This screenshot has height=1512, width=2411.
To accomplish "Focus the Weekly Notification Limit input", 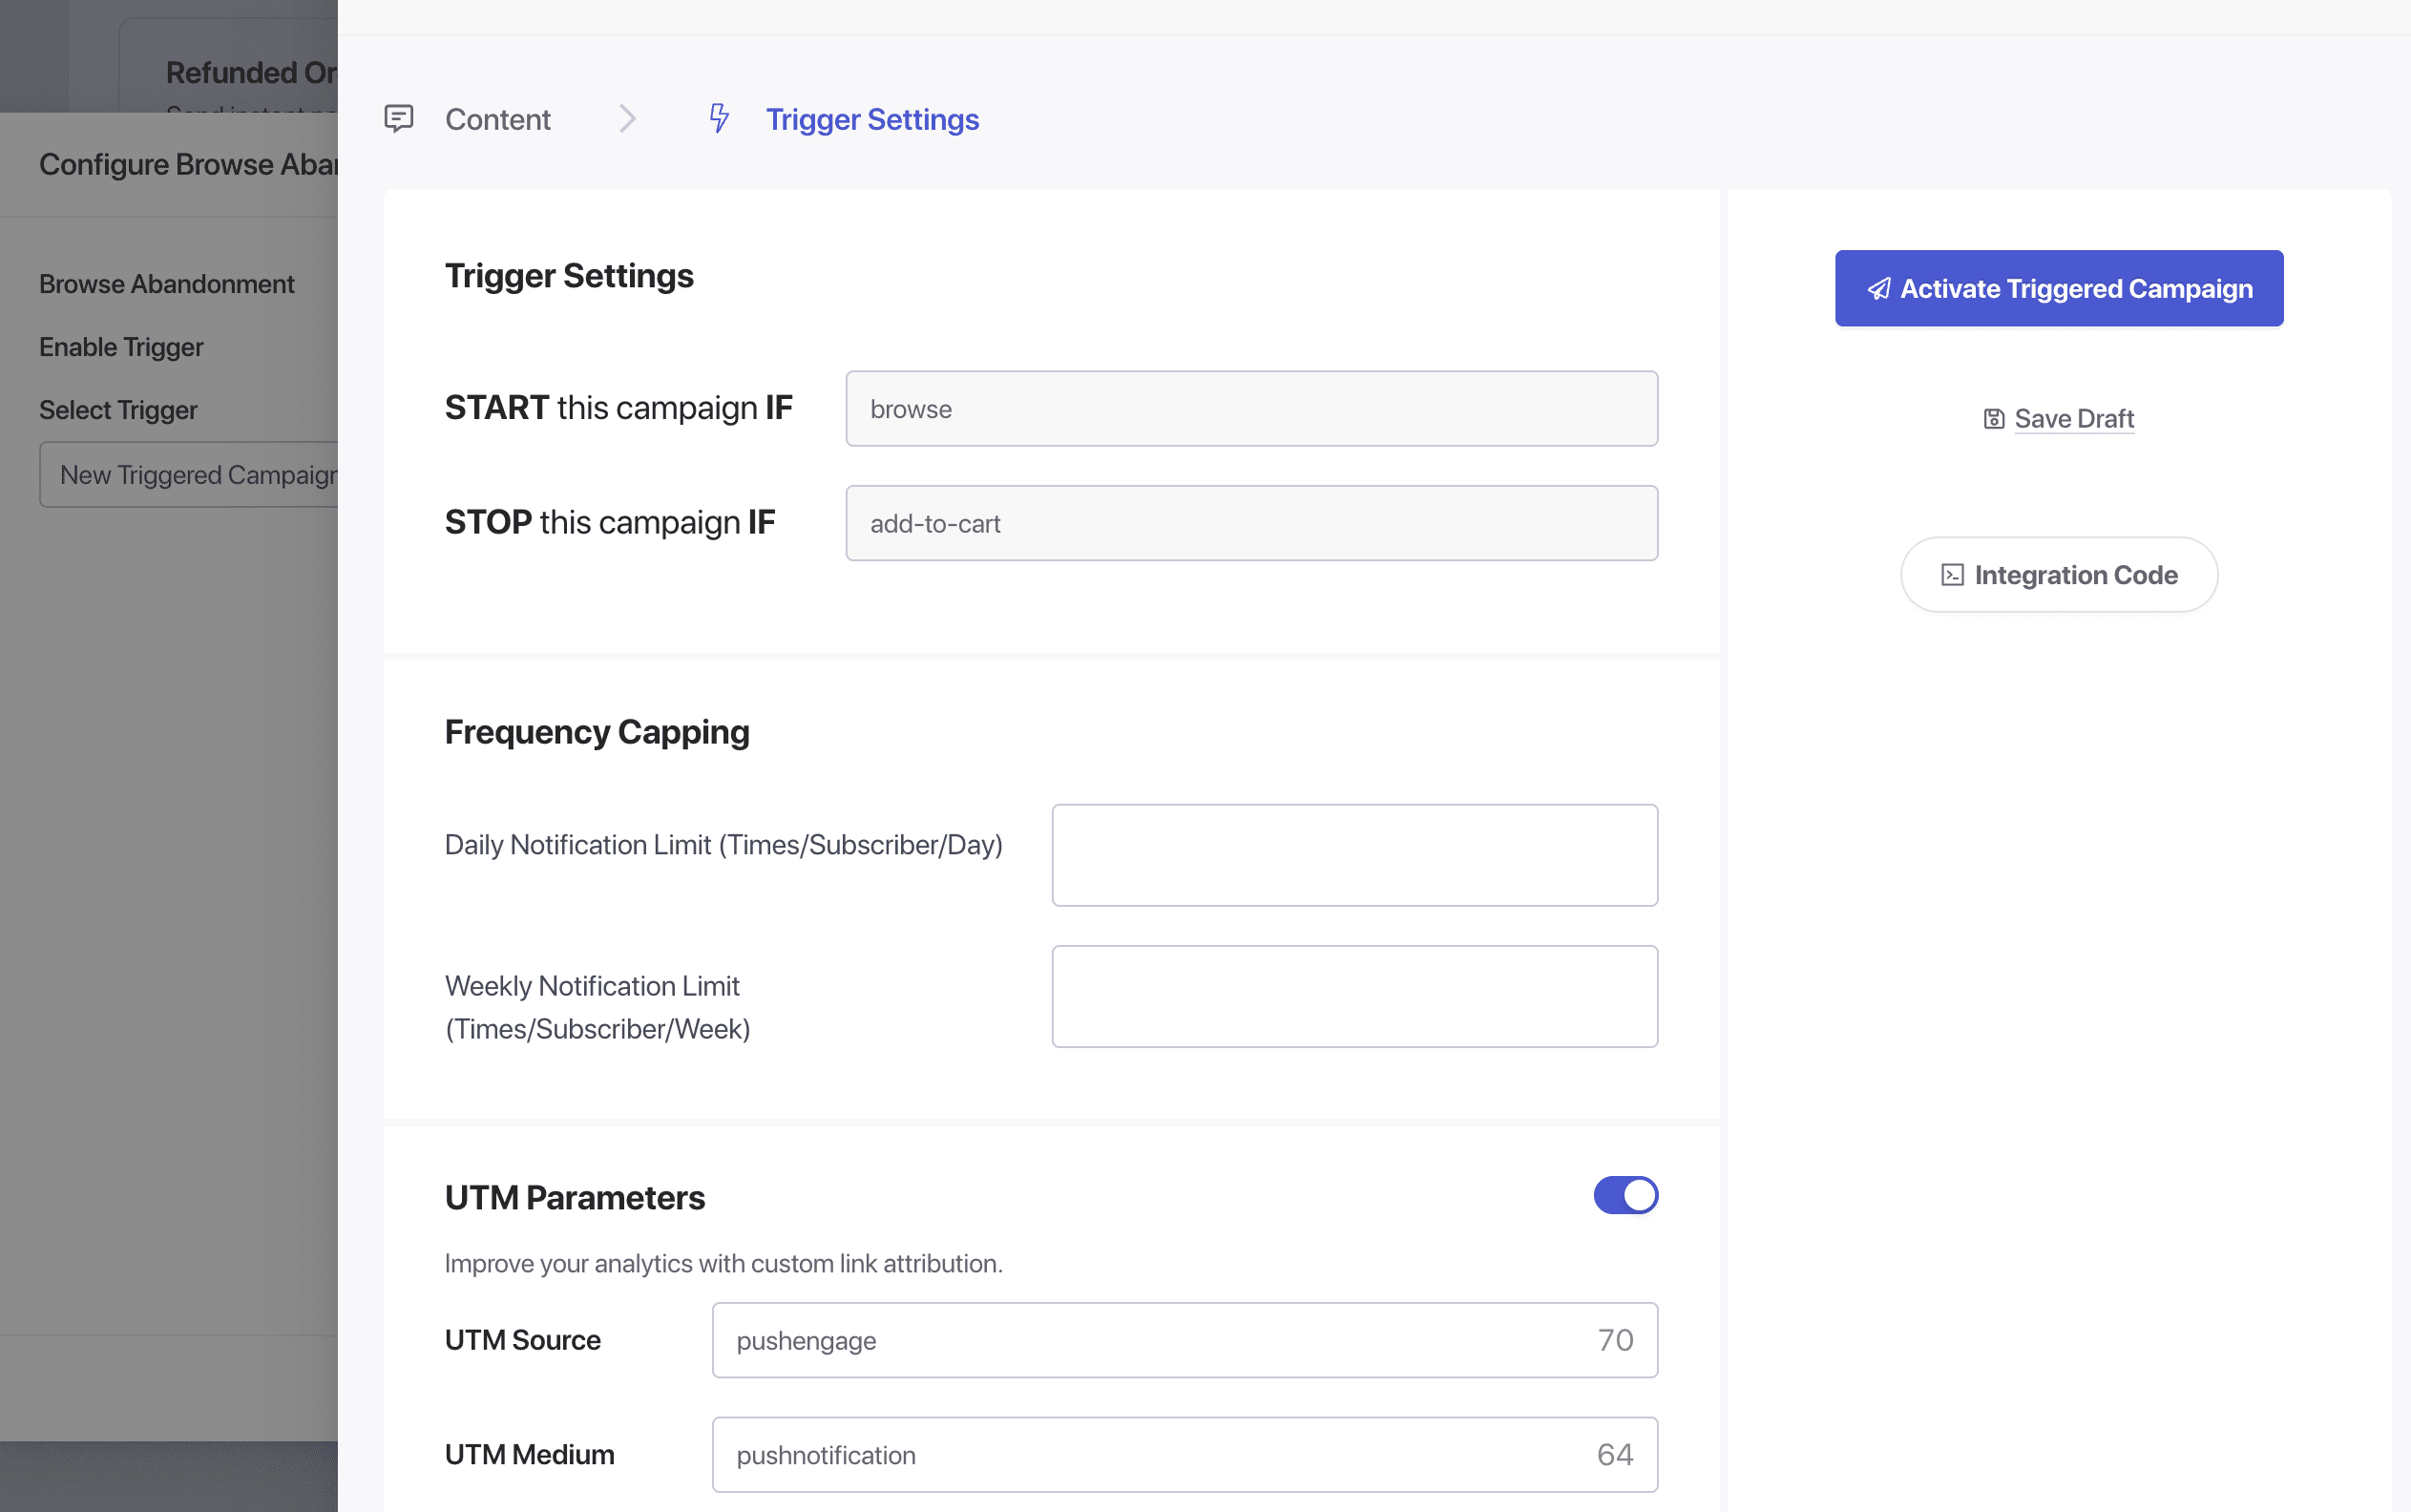I will click(x=1354, y=996).
